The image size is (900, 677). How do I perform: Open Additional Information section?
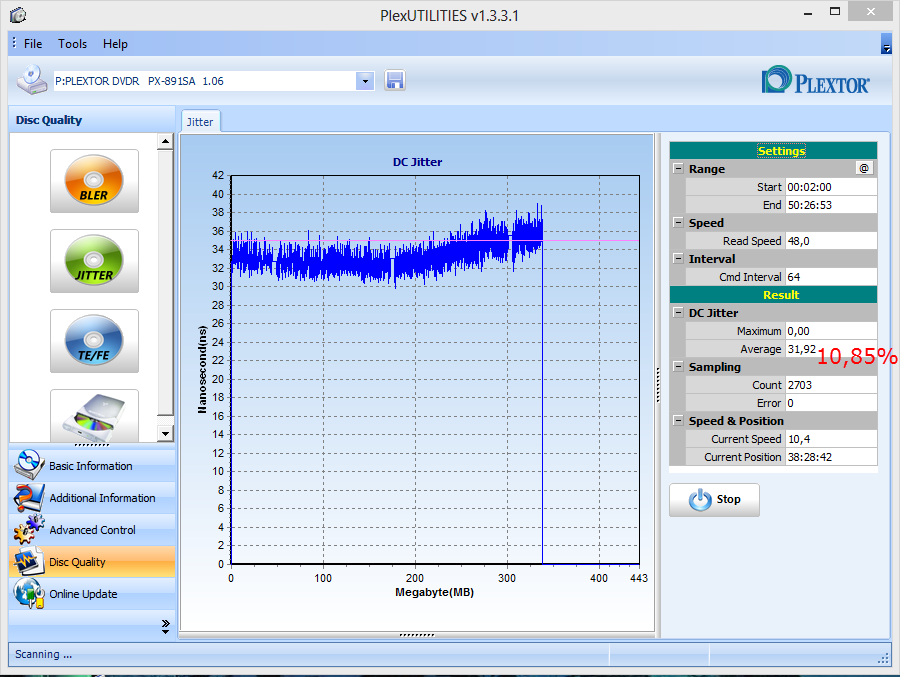tap(92, 498)
